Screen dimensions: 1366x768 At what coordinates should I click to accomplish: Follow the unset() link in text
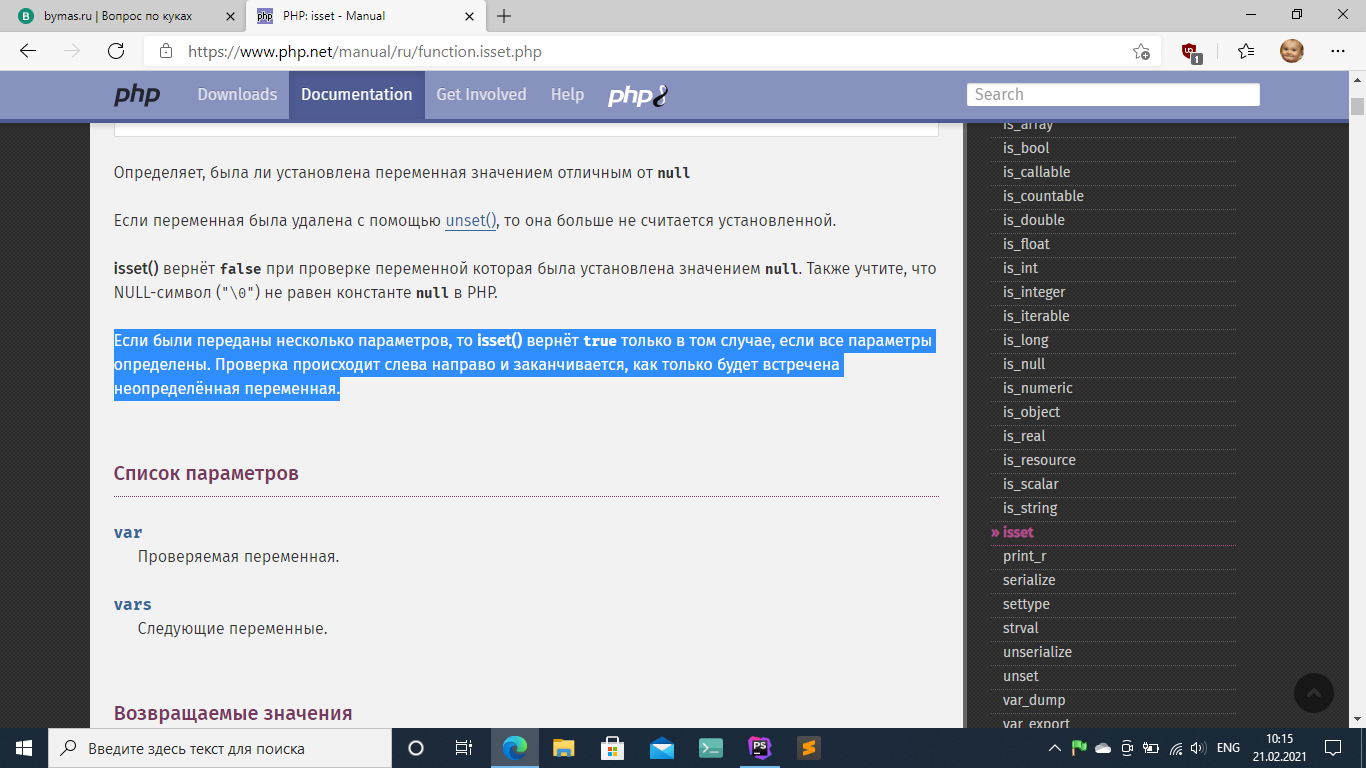471,220
